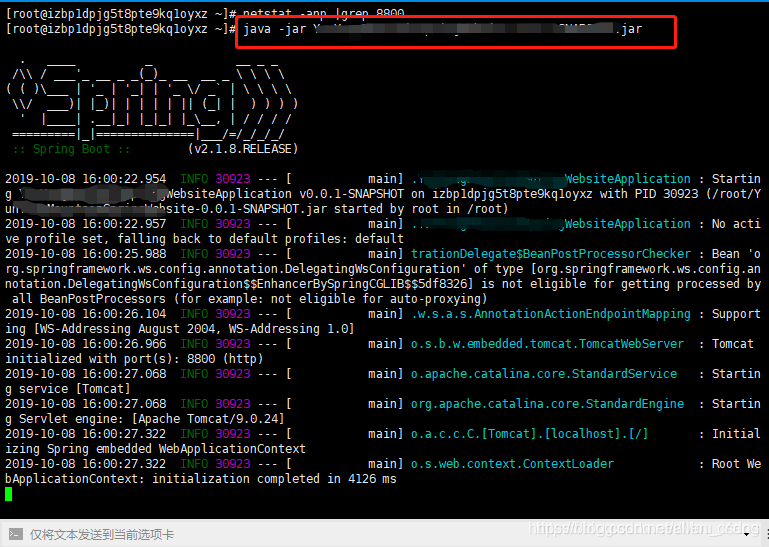Click 'g service [Tomcat]' line

tap(68, 389)
